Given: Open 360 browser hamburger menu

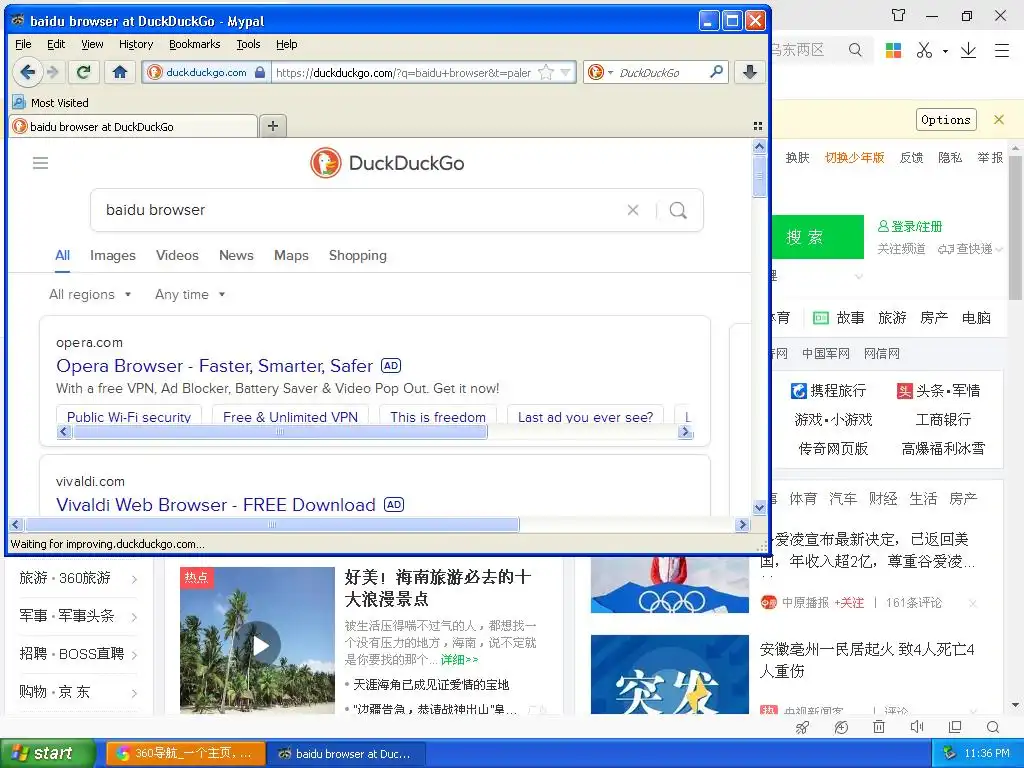Looking at the screenshot, I should 1002,50.
